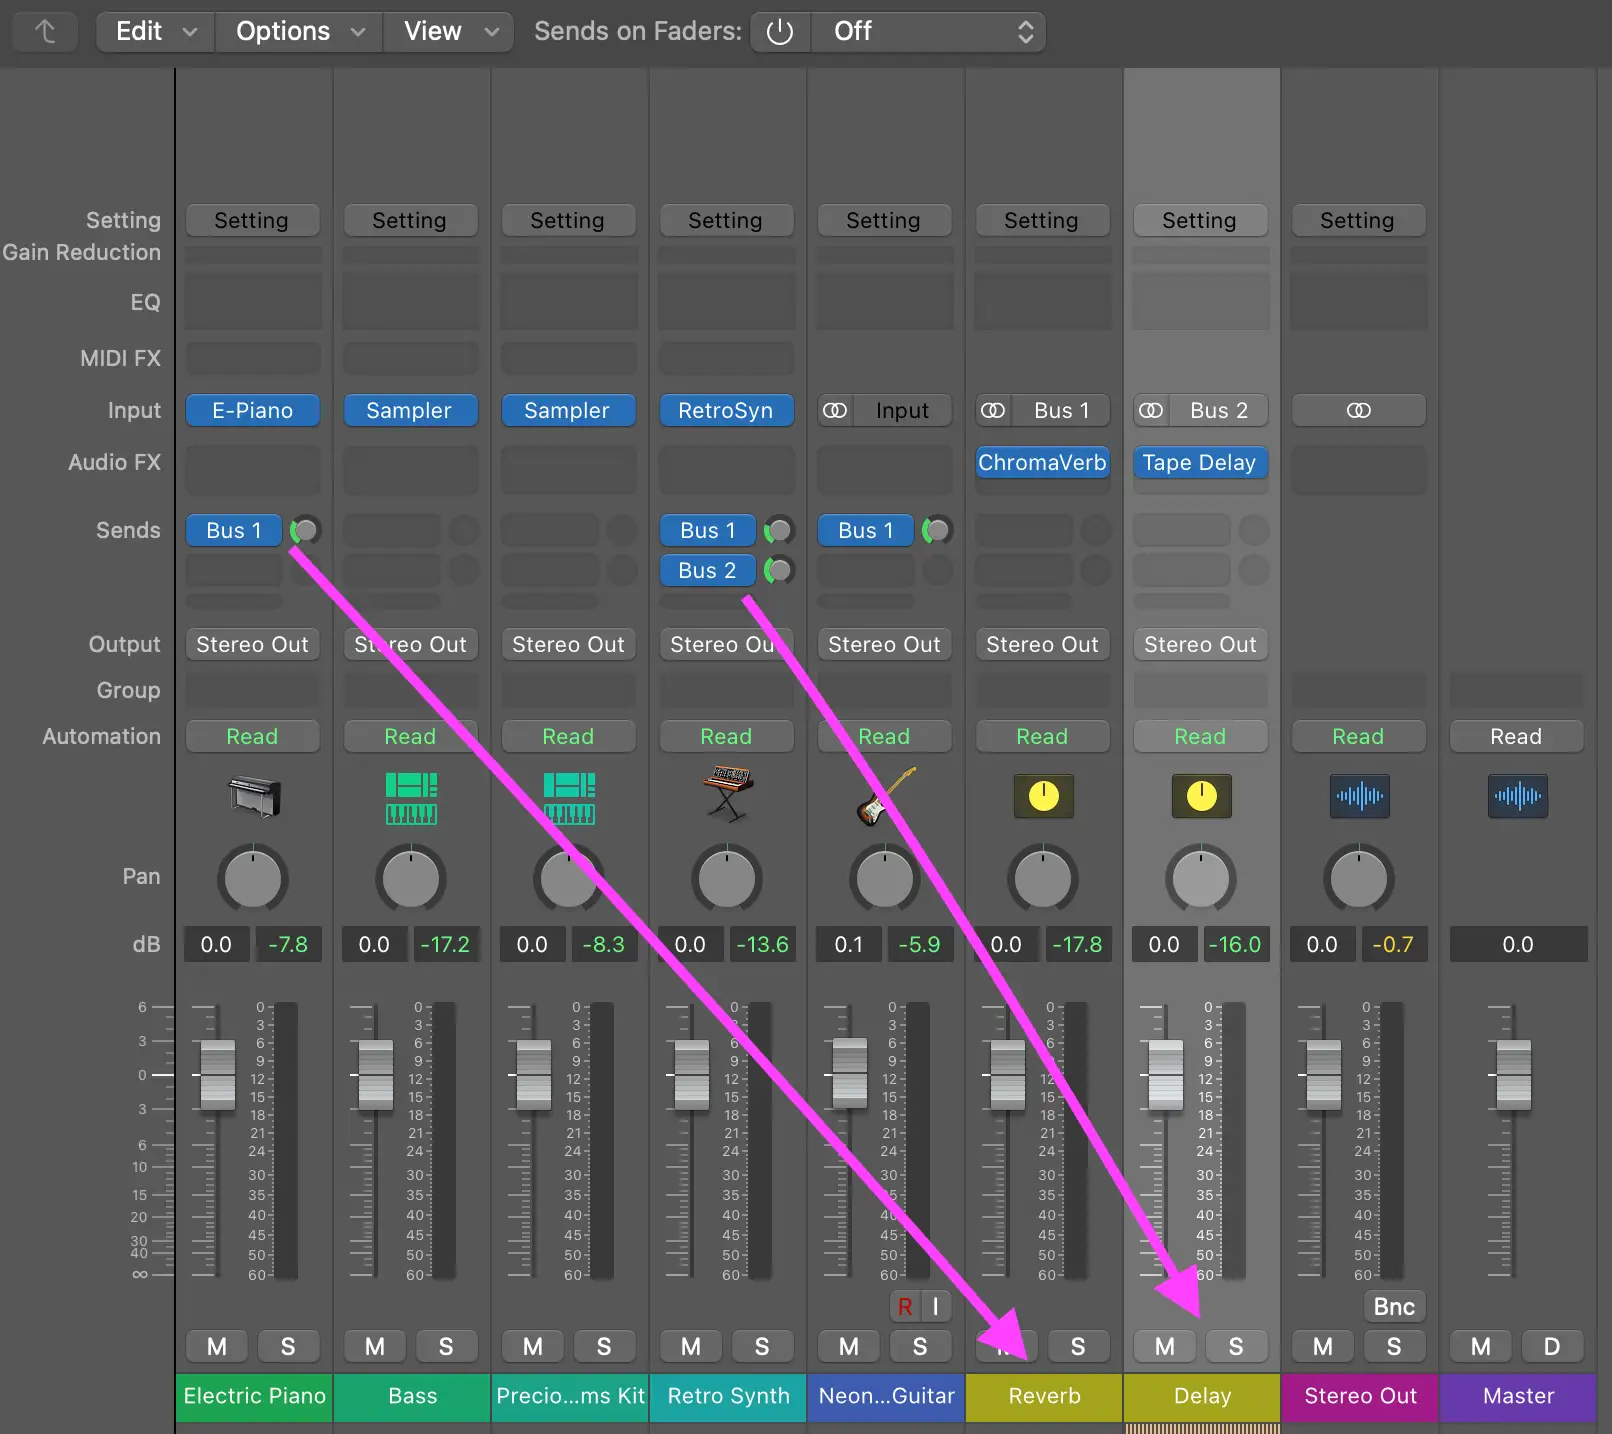Viewport: 1612px width, 1434px height.
Task: Open Bass channel Setting menu
Action: point(411,220)
